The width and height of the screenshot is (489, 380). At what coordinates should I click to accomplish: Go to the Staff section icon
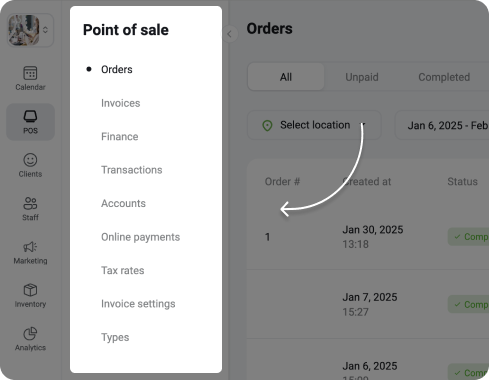point(30,203)
